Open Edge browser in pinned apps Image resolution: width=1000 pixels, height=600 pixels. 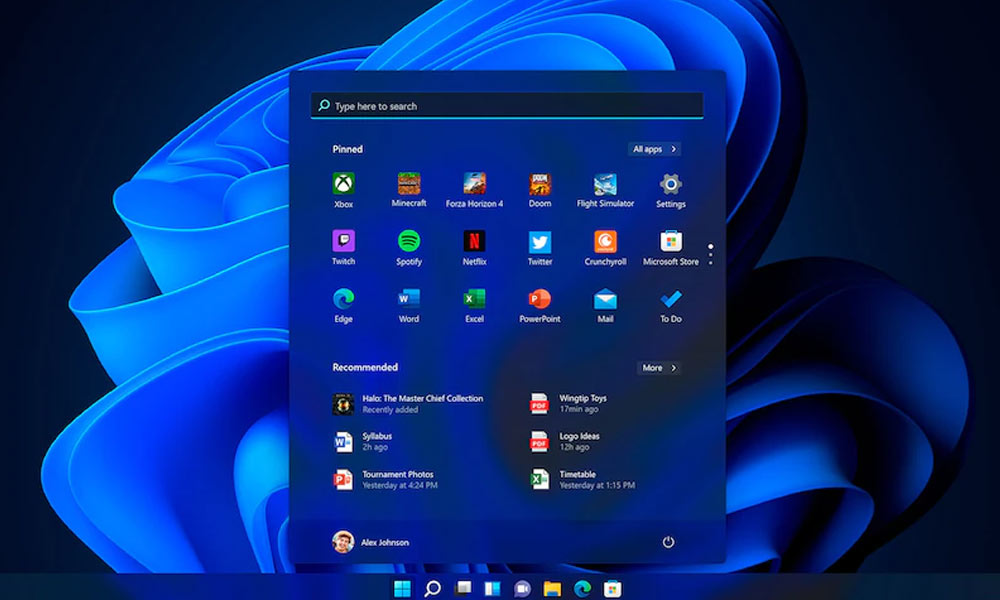point(343,305)
